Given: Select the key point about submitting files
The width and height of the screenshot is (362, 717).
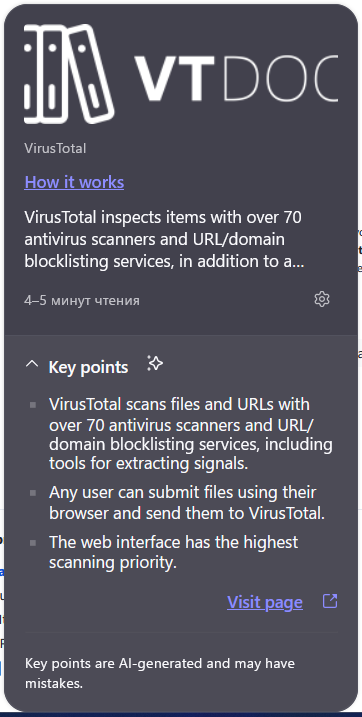Looking at the screenshot, I should coord(187,503).
